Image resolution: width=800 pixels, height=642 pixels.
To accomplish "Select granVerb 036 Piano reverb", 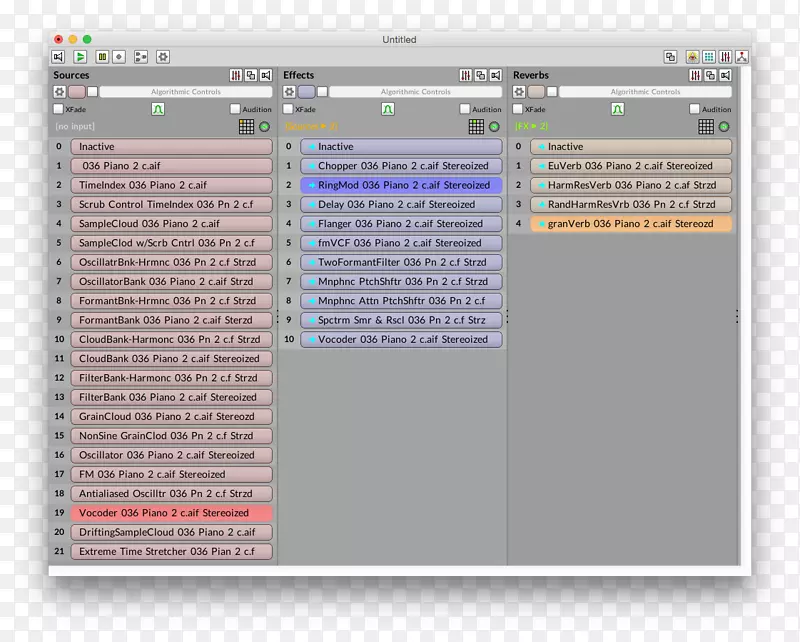I will (631, 224).
